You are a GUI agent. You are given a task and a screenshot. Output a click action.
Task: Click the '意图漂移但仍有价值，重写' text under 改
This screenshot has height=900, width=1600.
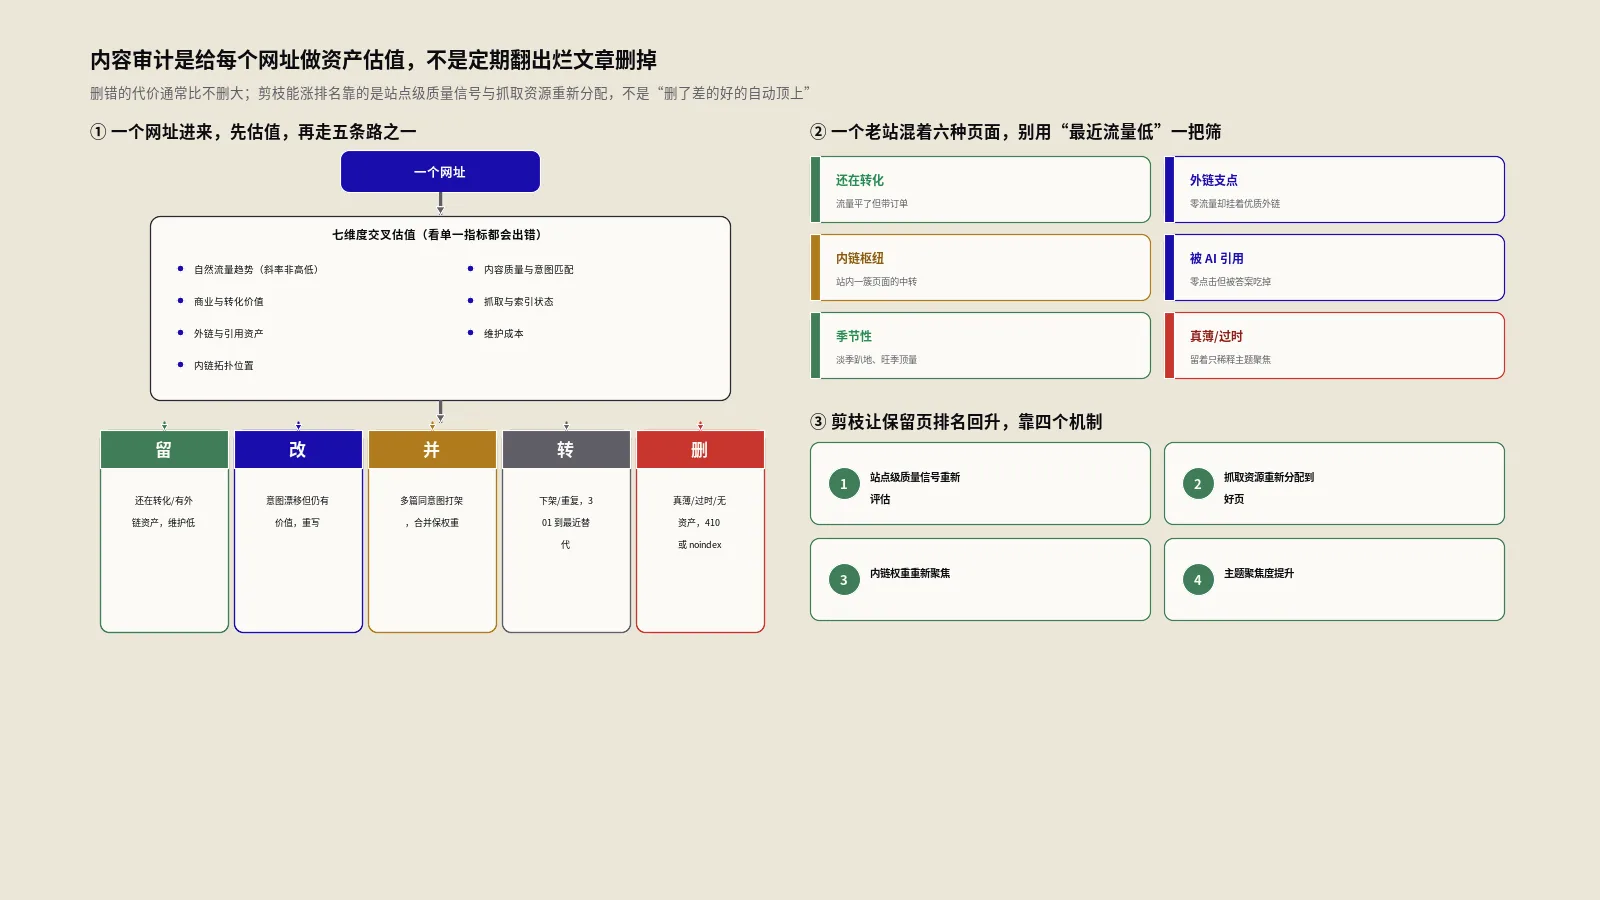coord(298,512)
